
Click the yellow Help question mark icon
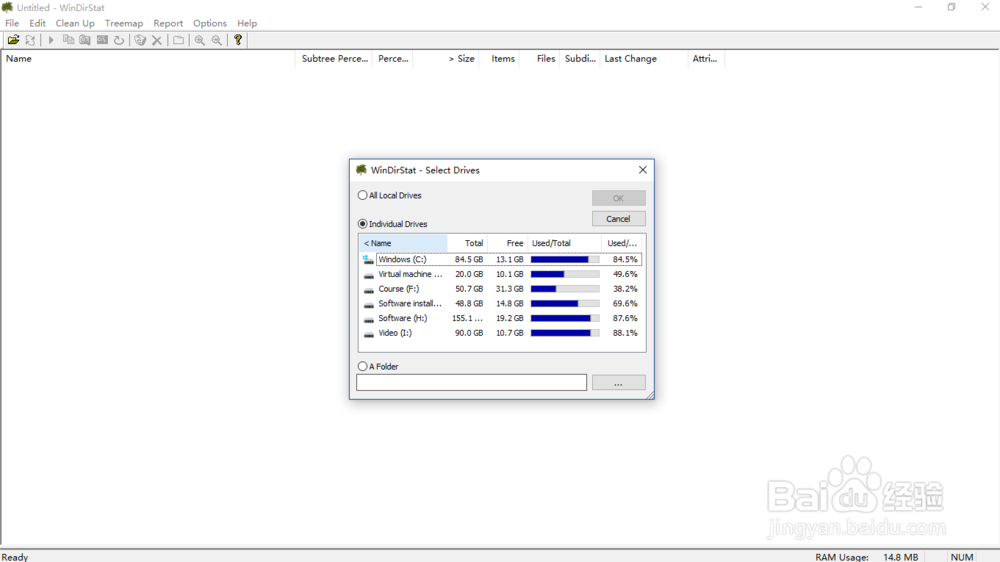click(x=238, y=40)
